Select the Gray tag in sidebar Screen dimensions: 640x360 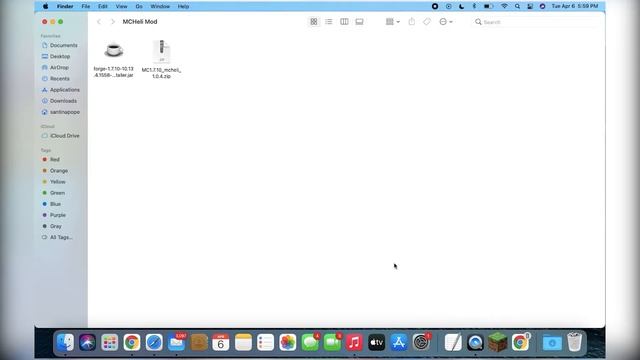tap(52, 226)
